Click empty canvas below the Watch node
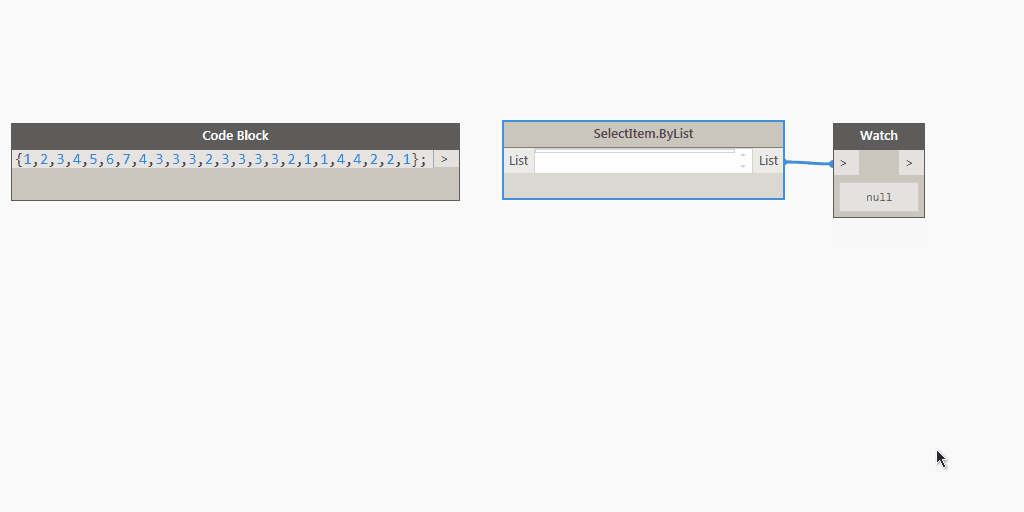 coord(878,300)
